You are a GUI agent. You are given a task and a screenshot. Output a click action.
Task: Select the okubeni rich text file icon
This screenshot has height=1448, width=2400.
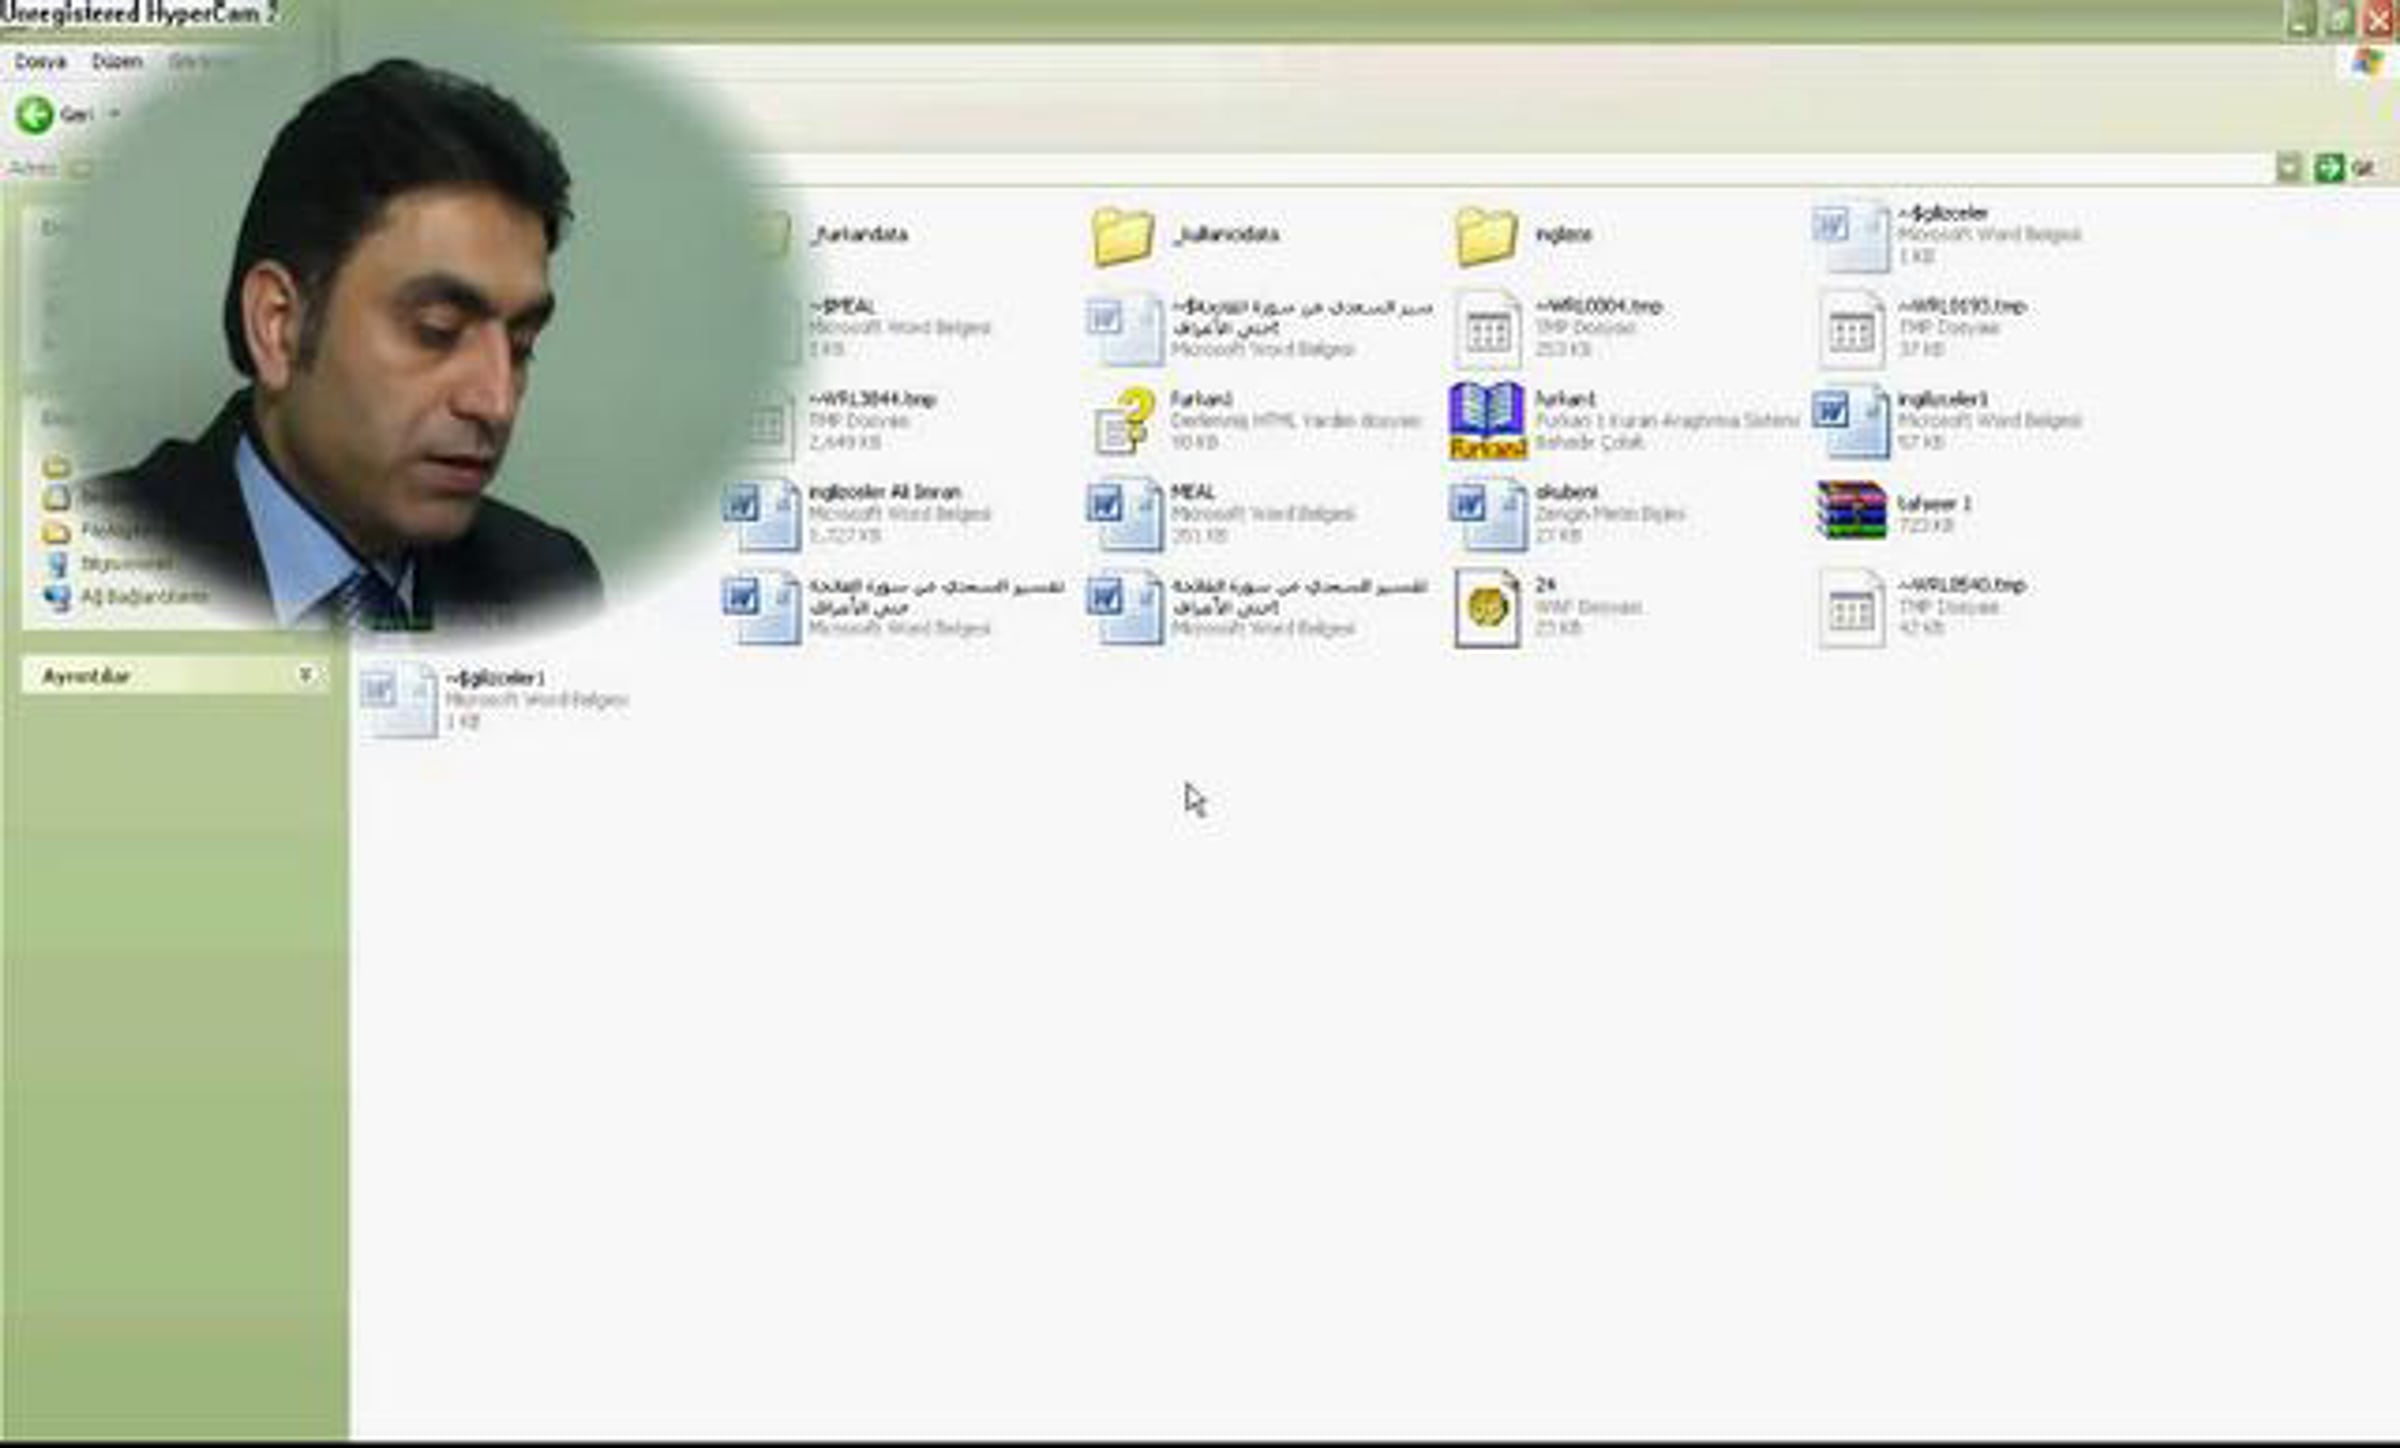point(1487,515)
